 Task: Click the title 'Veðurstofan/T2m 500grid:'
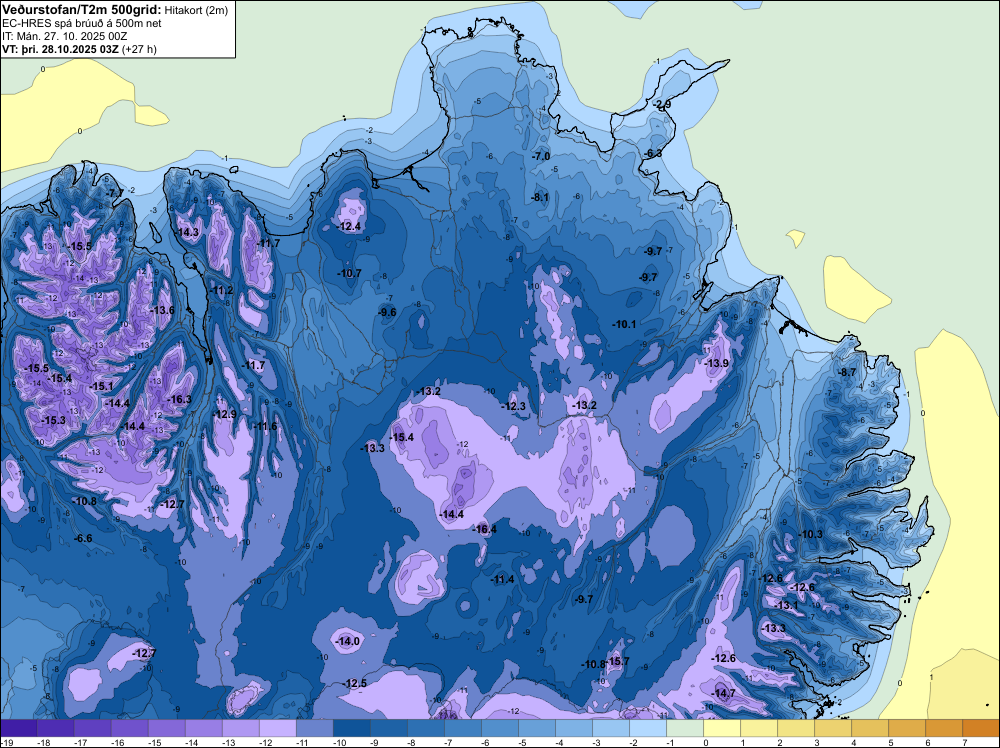point(82,10)
